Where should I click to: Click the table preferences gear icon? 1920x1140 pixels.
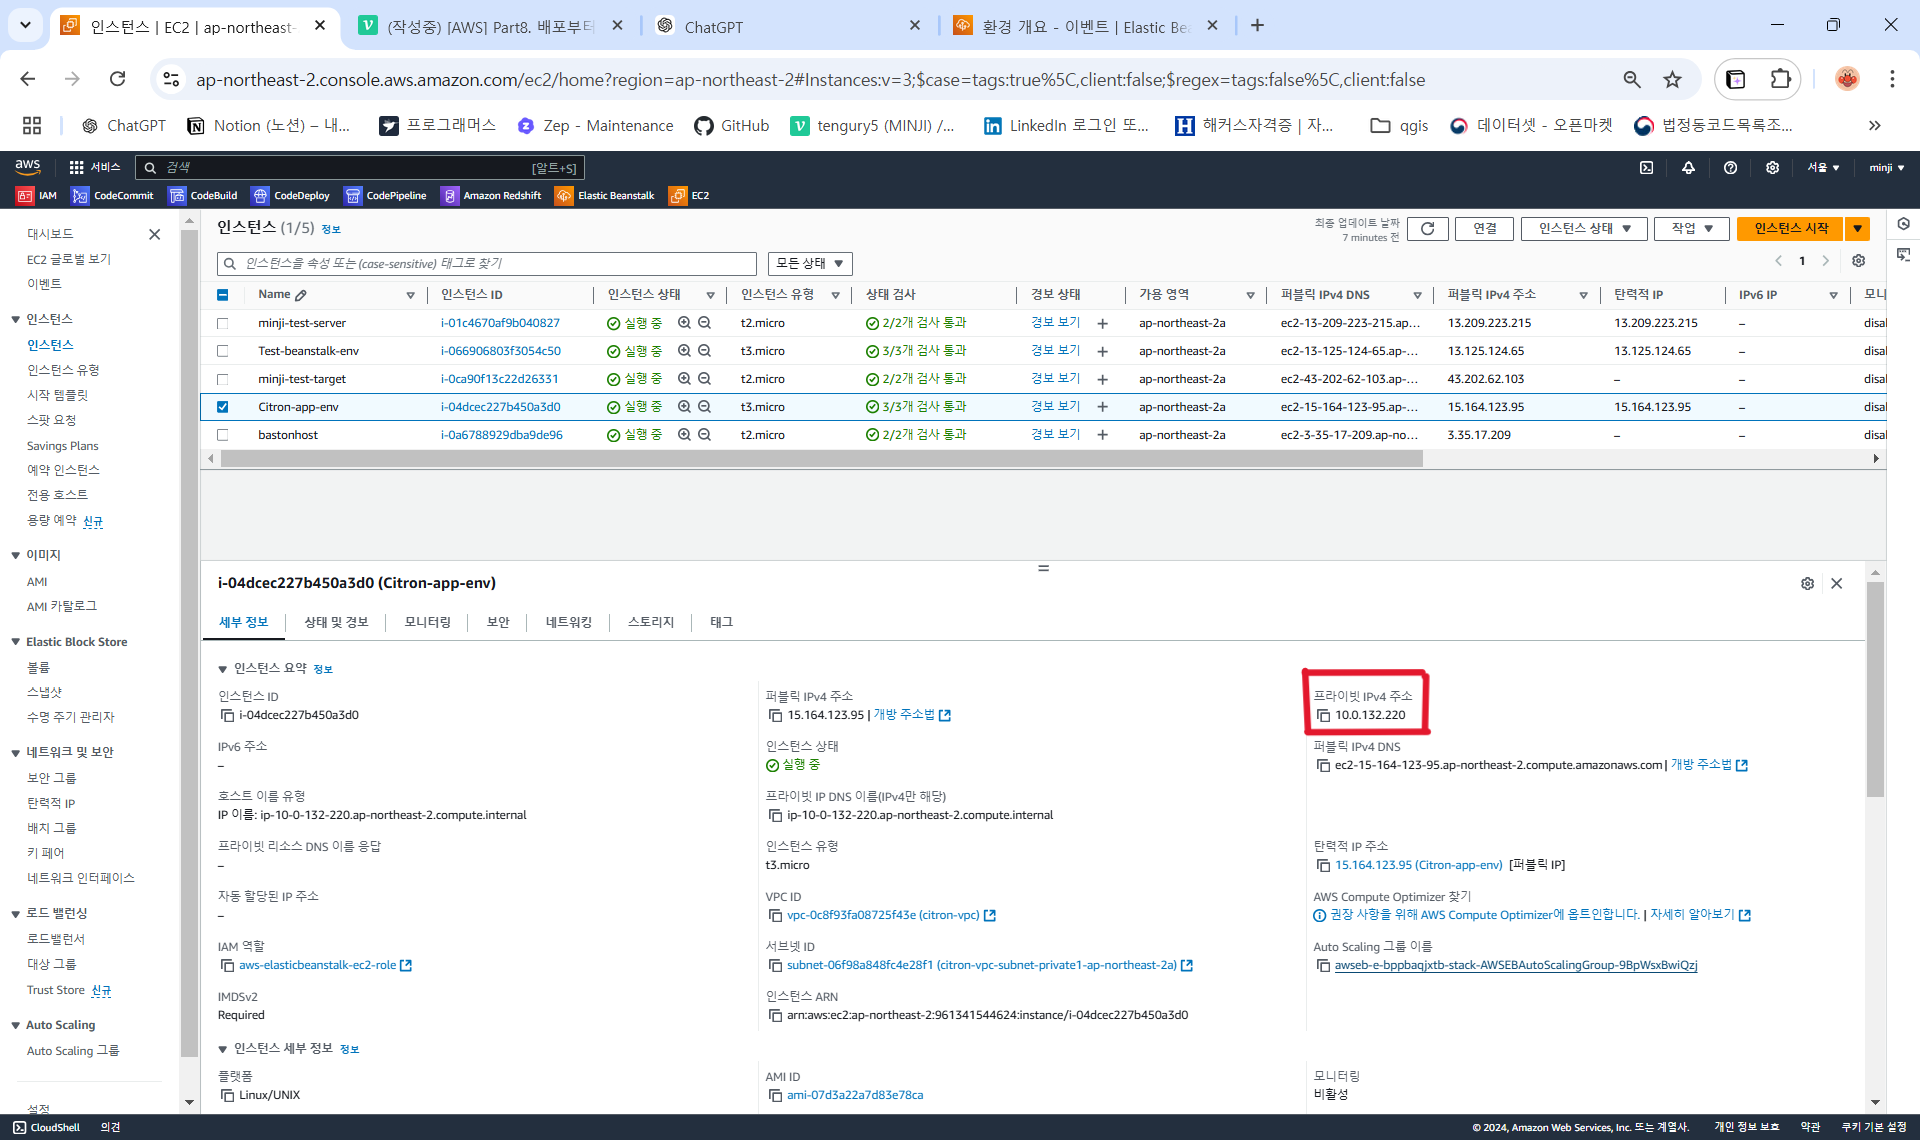pyautogui.click(x=1858, y=261)
